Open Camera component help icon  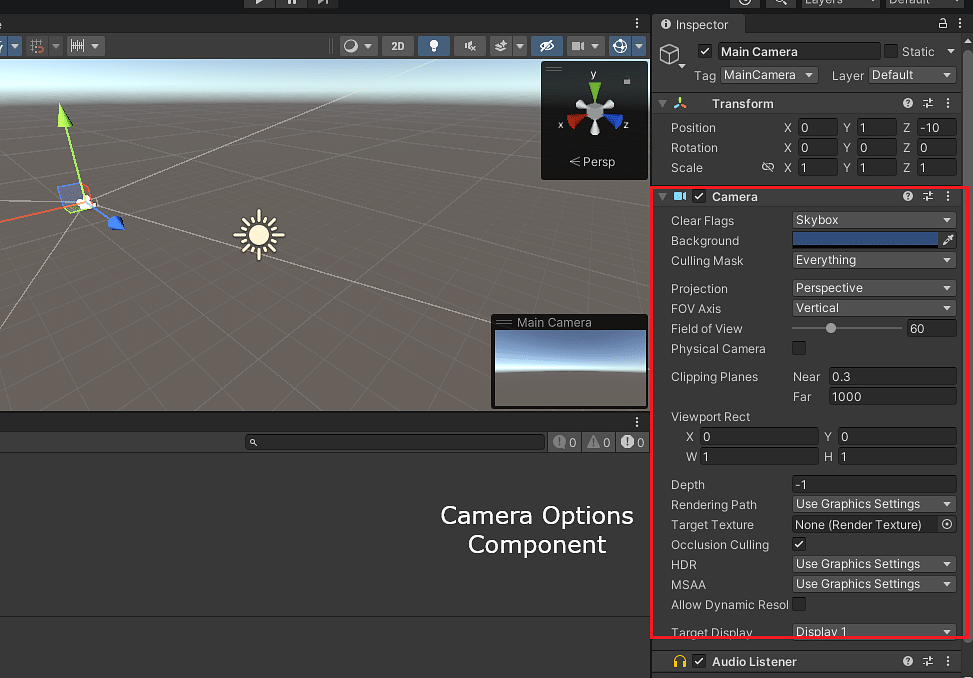click(x=908, y=196)
